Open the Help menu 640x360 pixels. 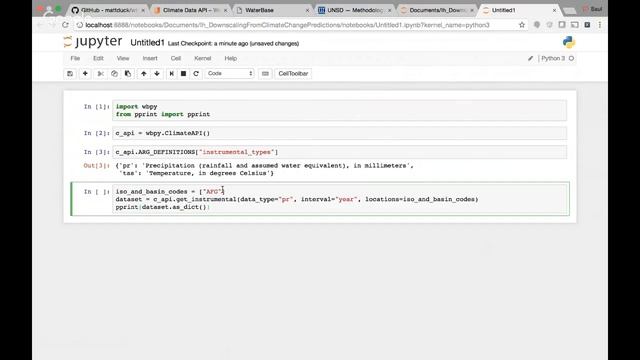pyautogui.click(x=231, y=58)
